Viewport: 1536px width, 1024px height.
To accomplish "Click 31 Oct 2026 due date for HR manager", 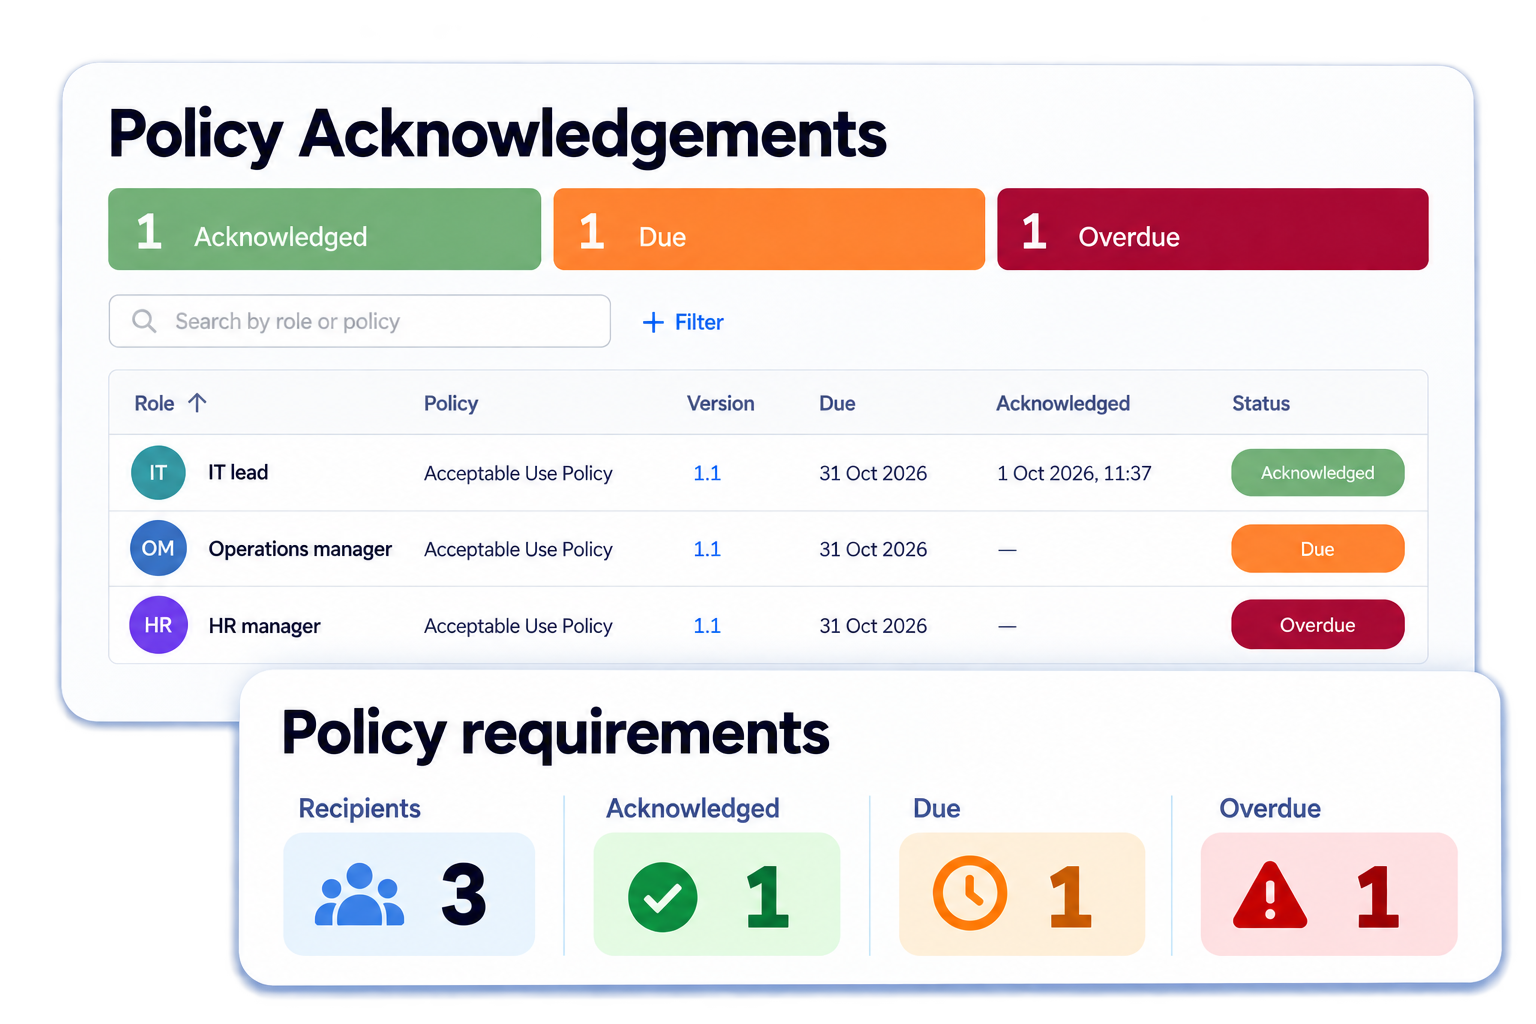I will 873,626.
